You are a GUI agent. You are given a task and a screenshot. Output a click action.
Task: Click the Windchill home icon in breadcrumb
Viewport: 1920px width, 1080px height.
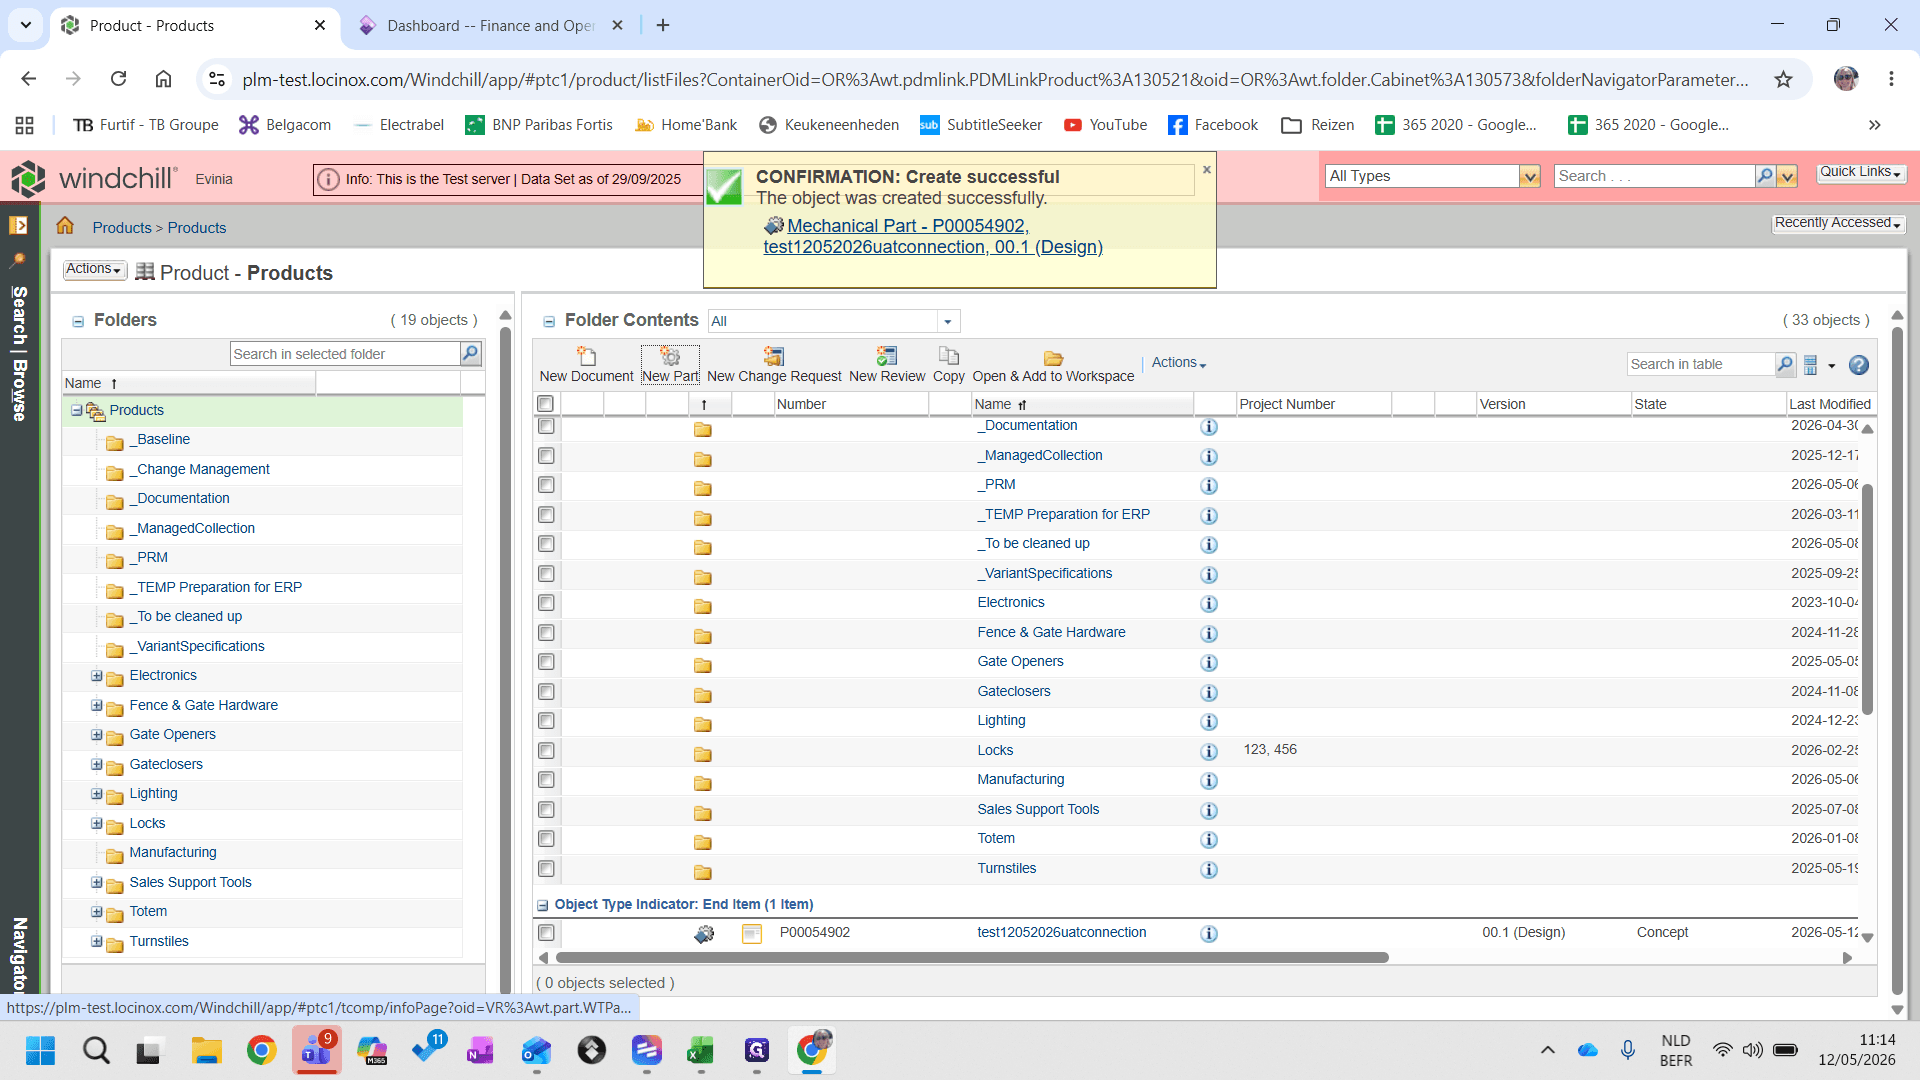tap(65, 226)
